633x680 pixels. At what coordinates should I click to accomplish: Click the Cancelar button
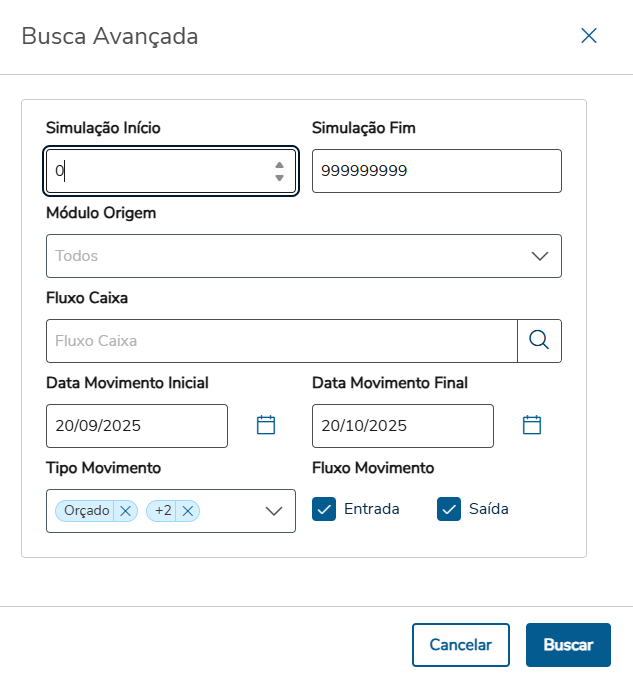[460, 645]
